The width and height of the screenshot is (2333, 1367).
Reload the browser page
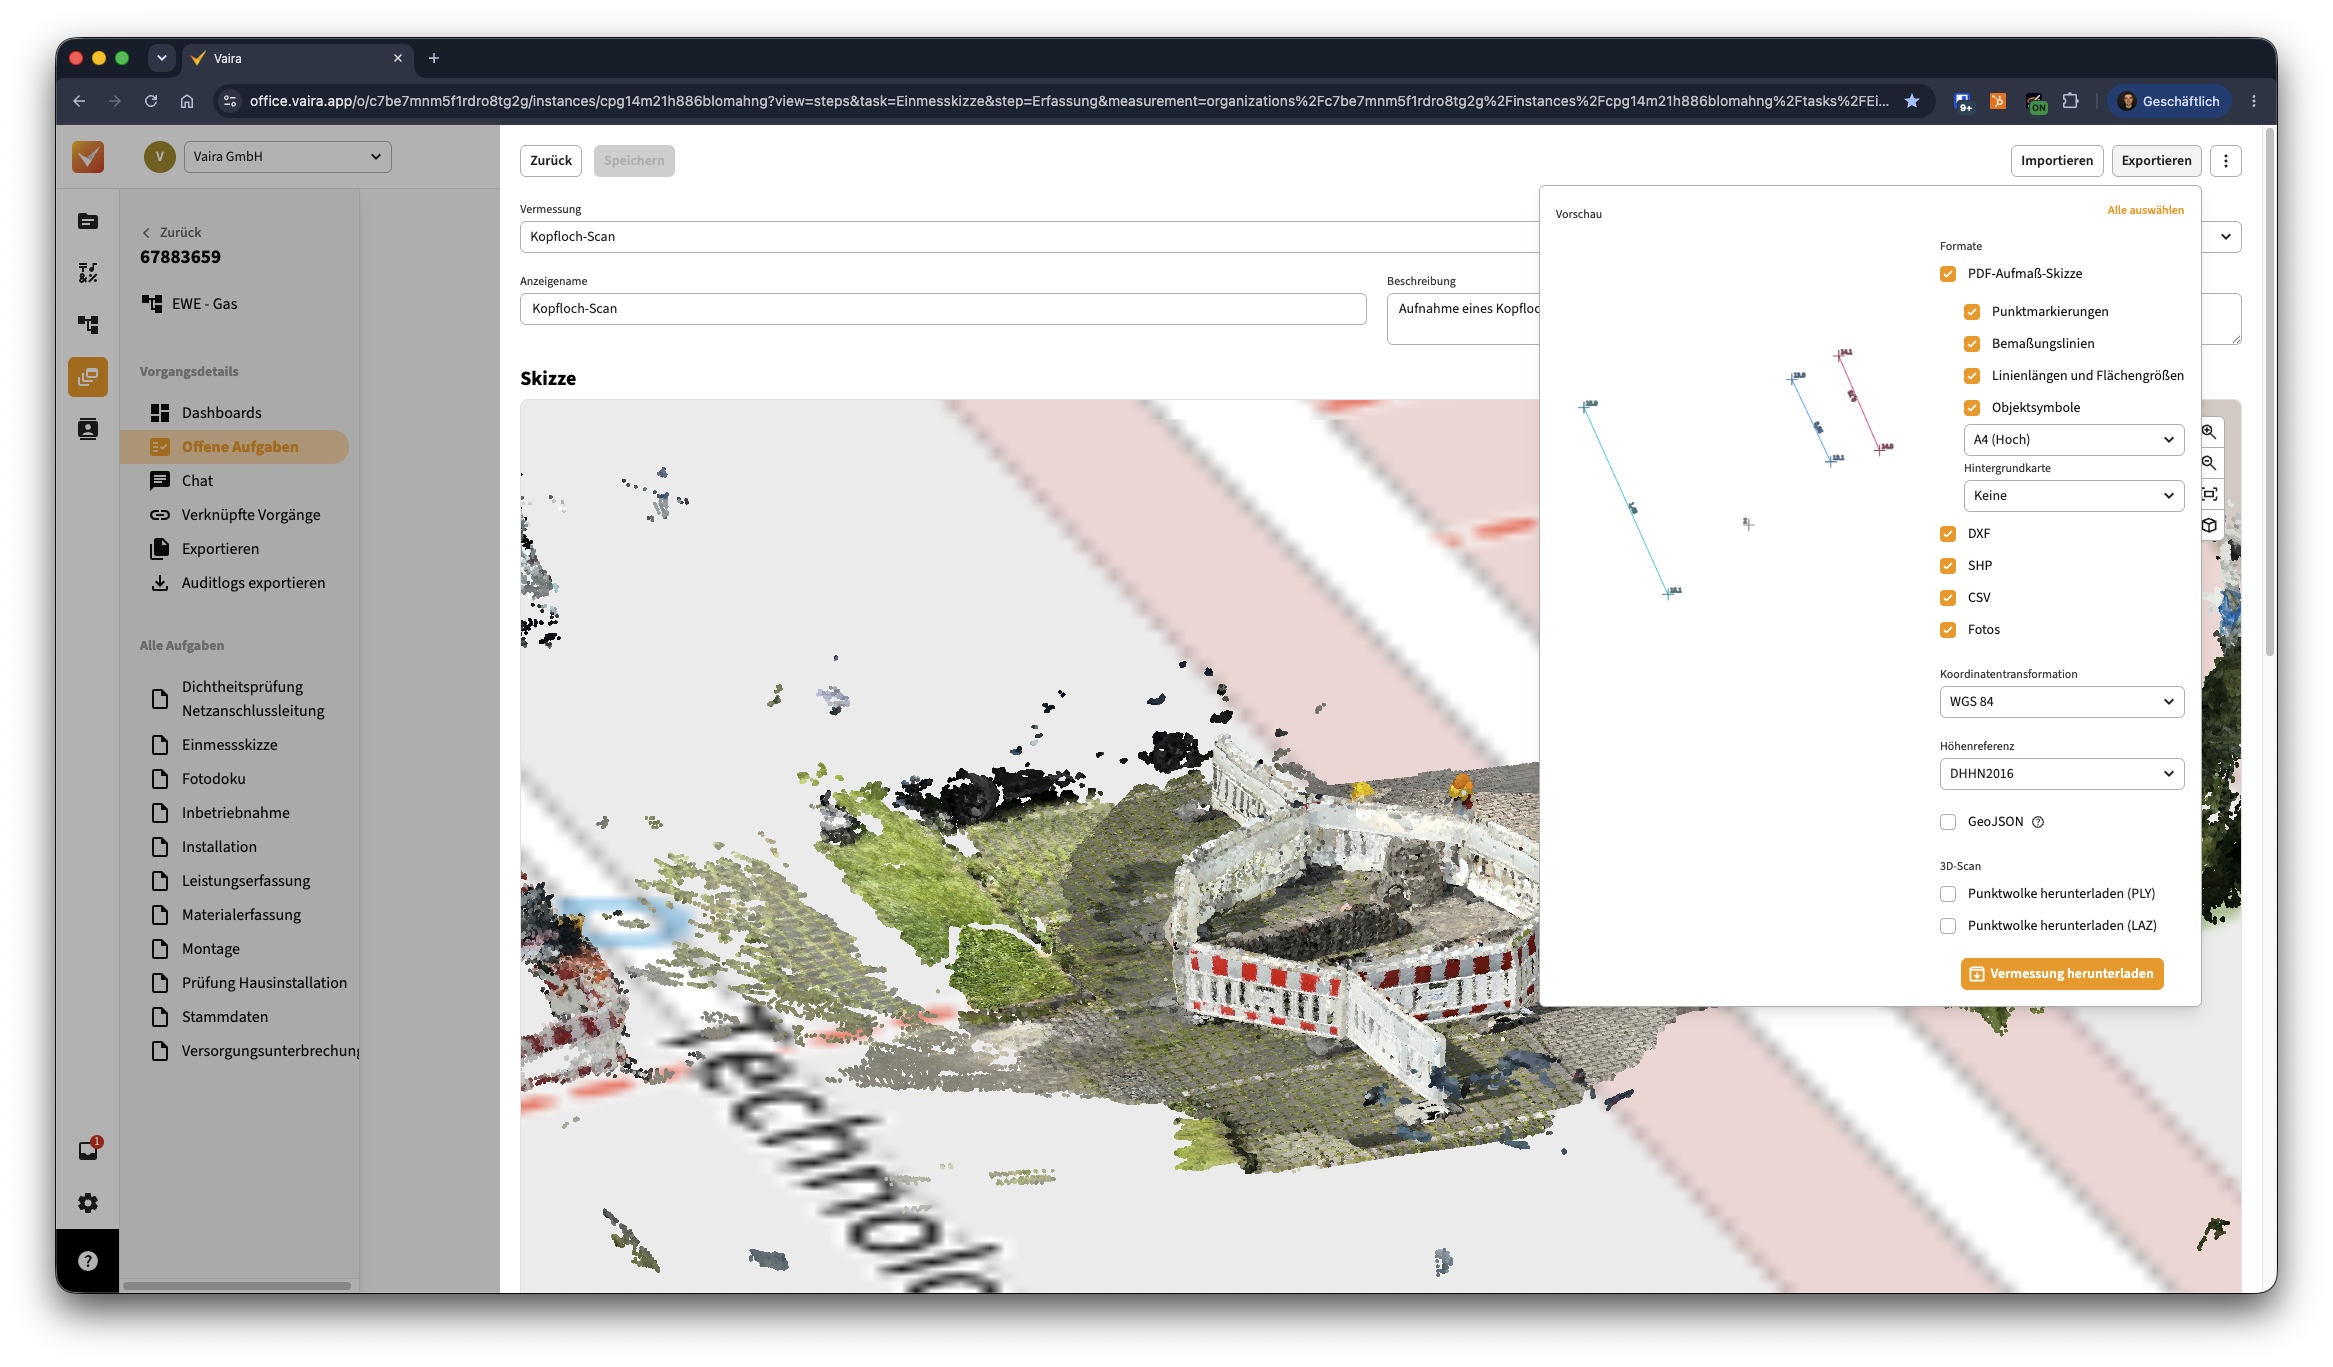pyautogui.click(x=151, y=101)
